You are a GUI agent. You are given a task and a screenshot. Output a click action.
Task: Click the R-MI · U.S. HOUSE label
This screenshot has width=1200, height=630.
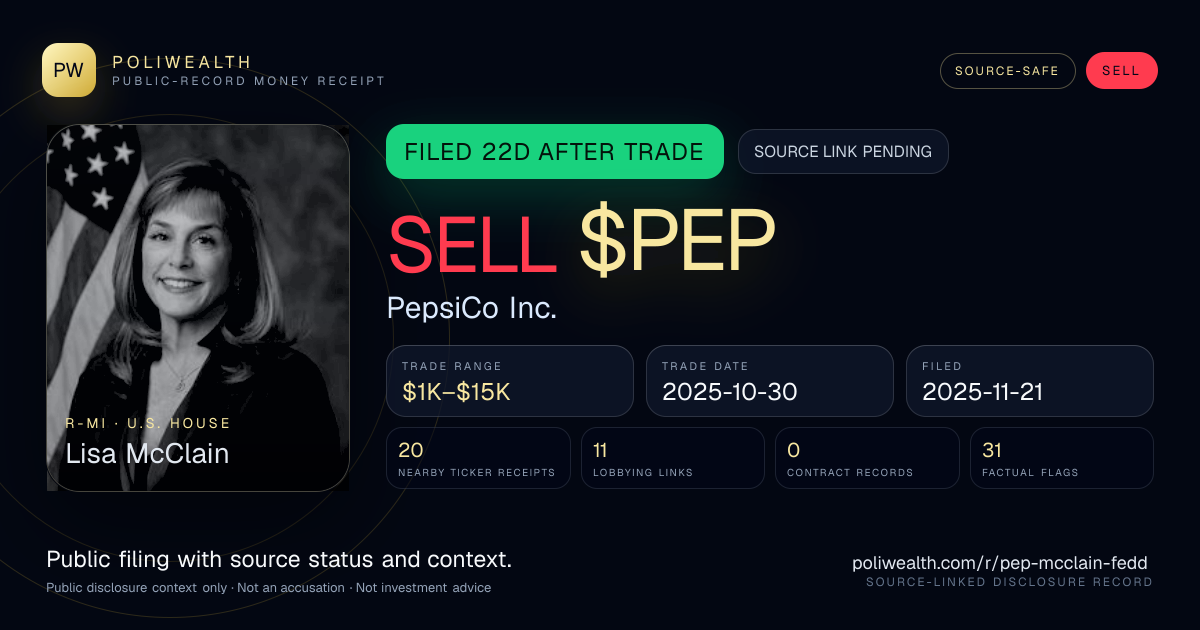[x=148, y=424]
